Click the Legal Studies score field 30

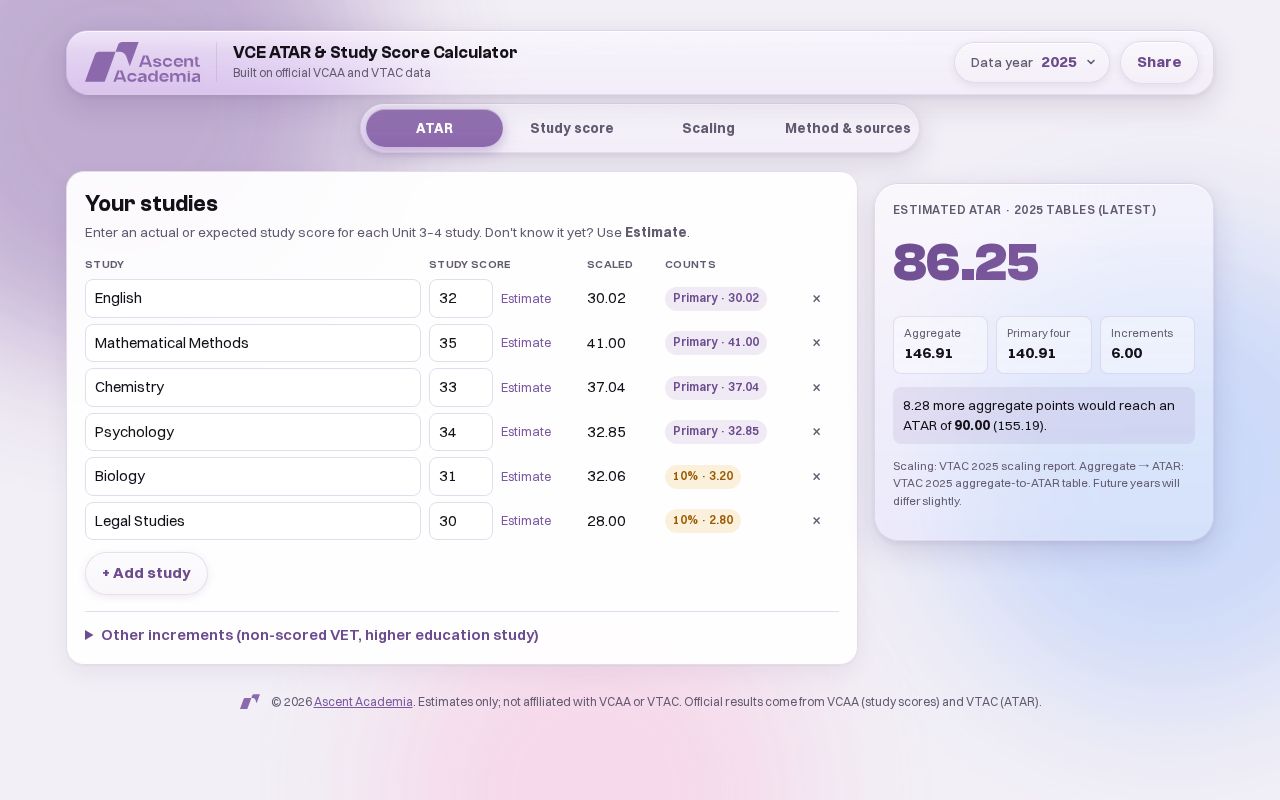(x=461, y=521)
